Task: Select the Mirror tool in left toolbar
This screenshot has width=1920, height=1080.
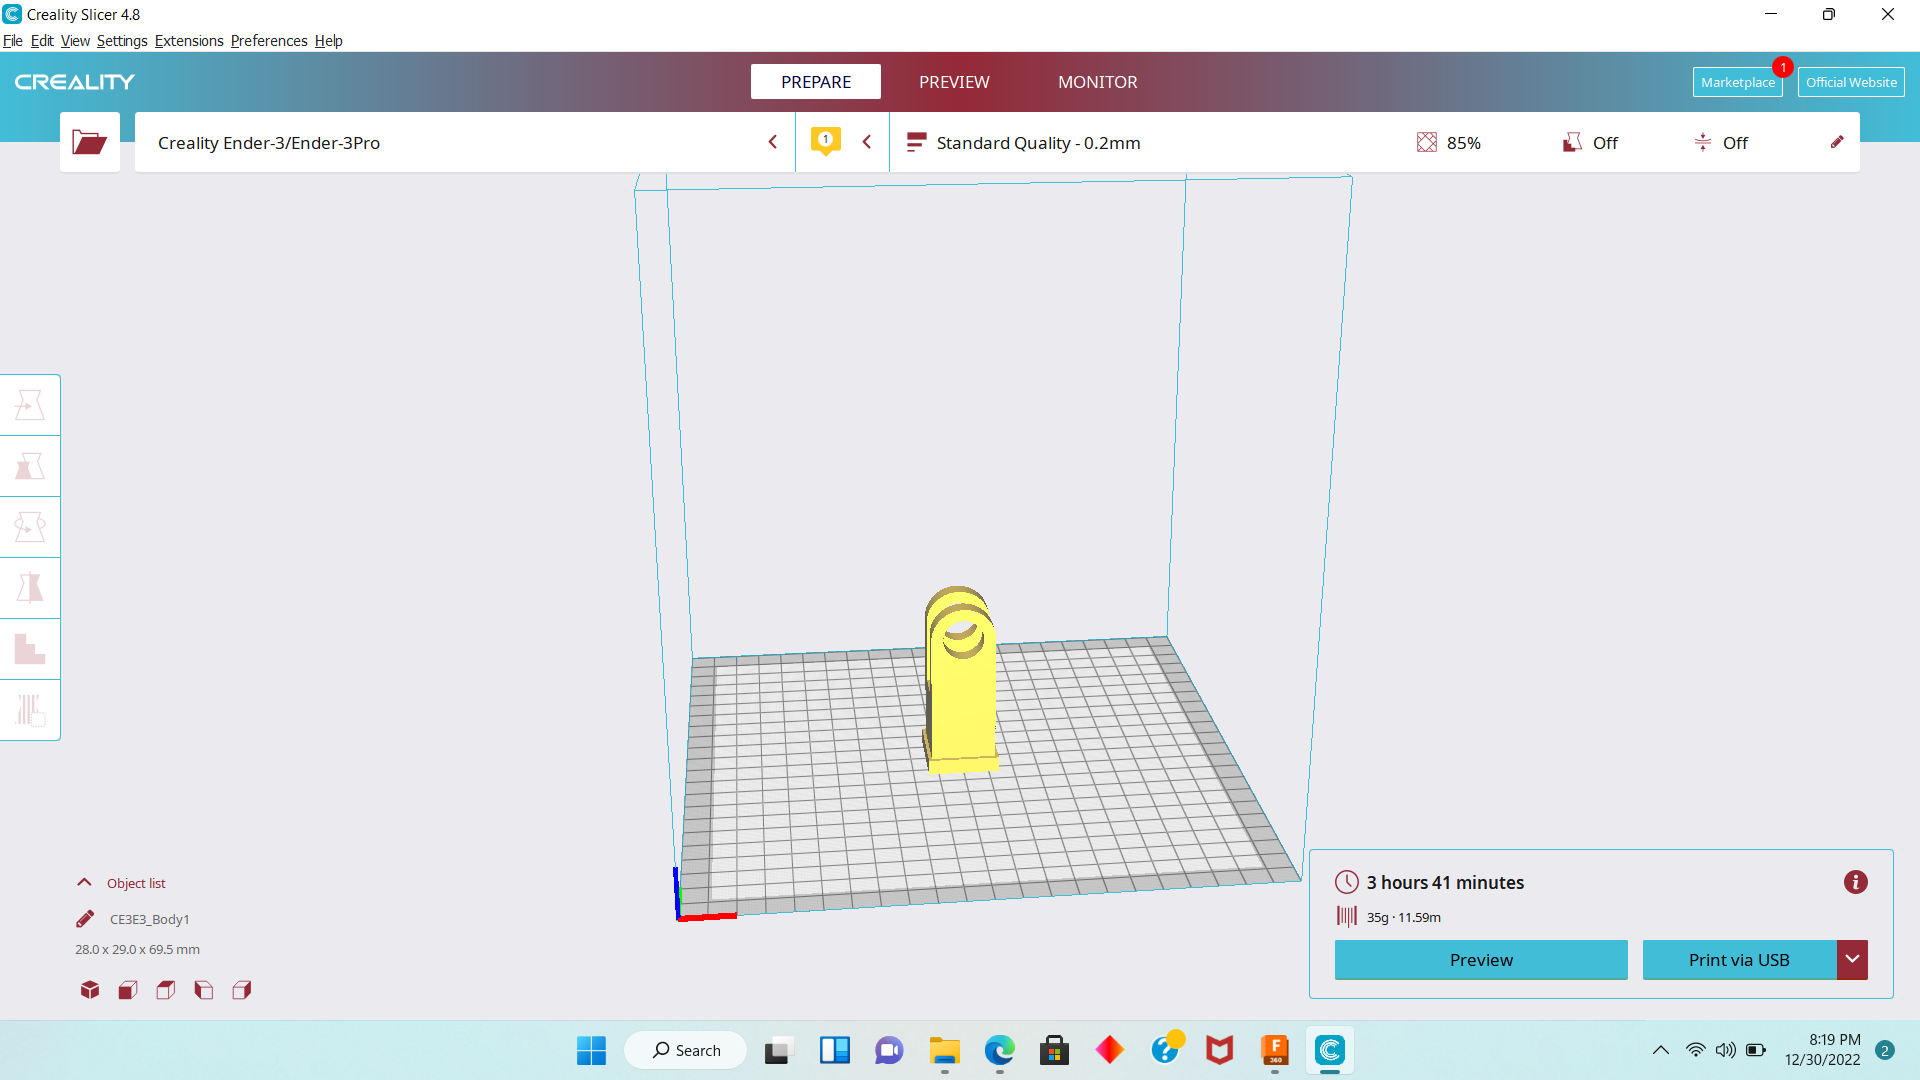Action: (30, 588)
